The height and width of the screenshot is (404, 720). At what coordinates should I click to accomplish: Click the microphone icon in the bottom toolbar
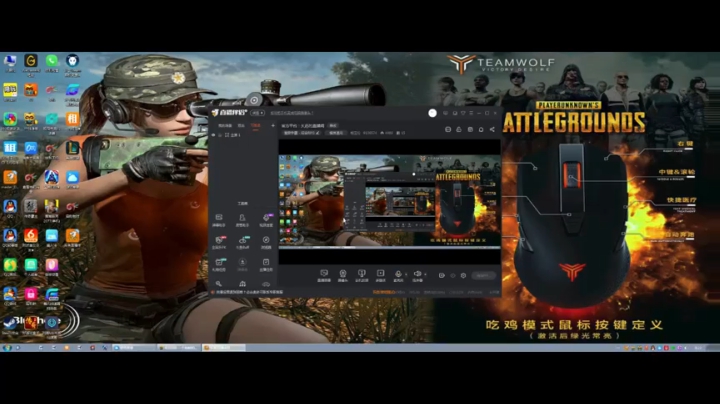[398, 274]
